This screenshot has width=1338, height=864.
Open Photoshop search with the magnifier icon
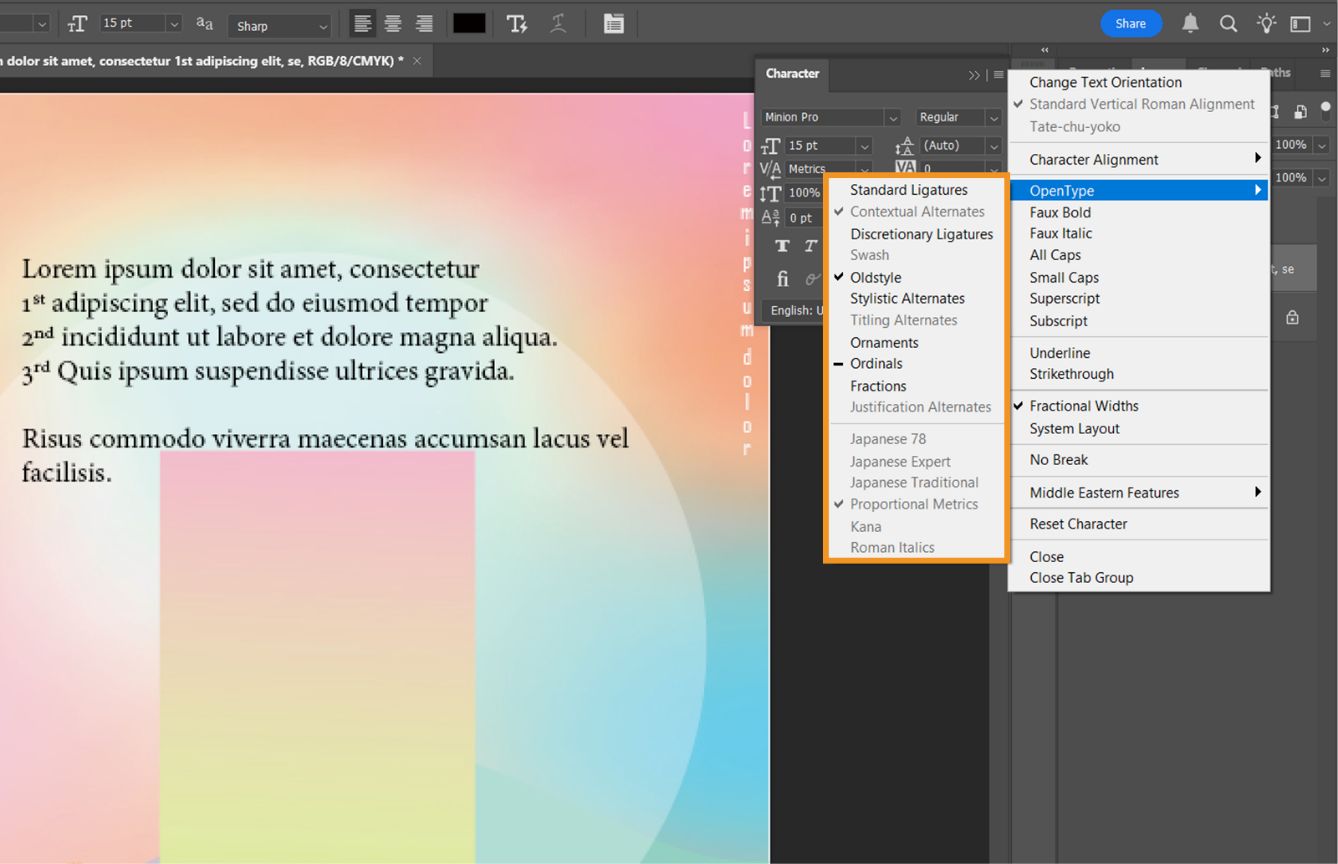[x=1227, y=23]
